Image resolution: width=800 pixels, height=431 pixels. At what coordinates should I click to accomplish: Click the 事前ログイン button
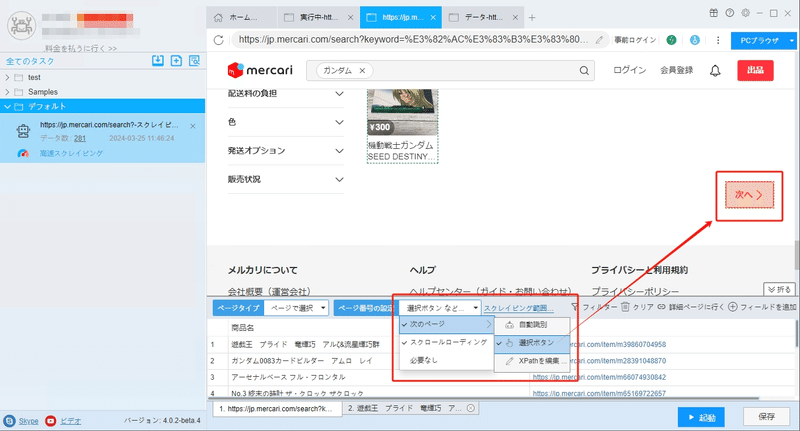click(635, 40)
